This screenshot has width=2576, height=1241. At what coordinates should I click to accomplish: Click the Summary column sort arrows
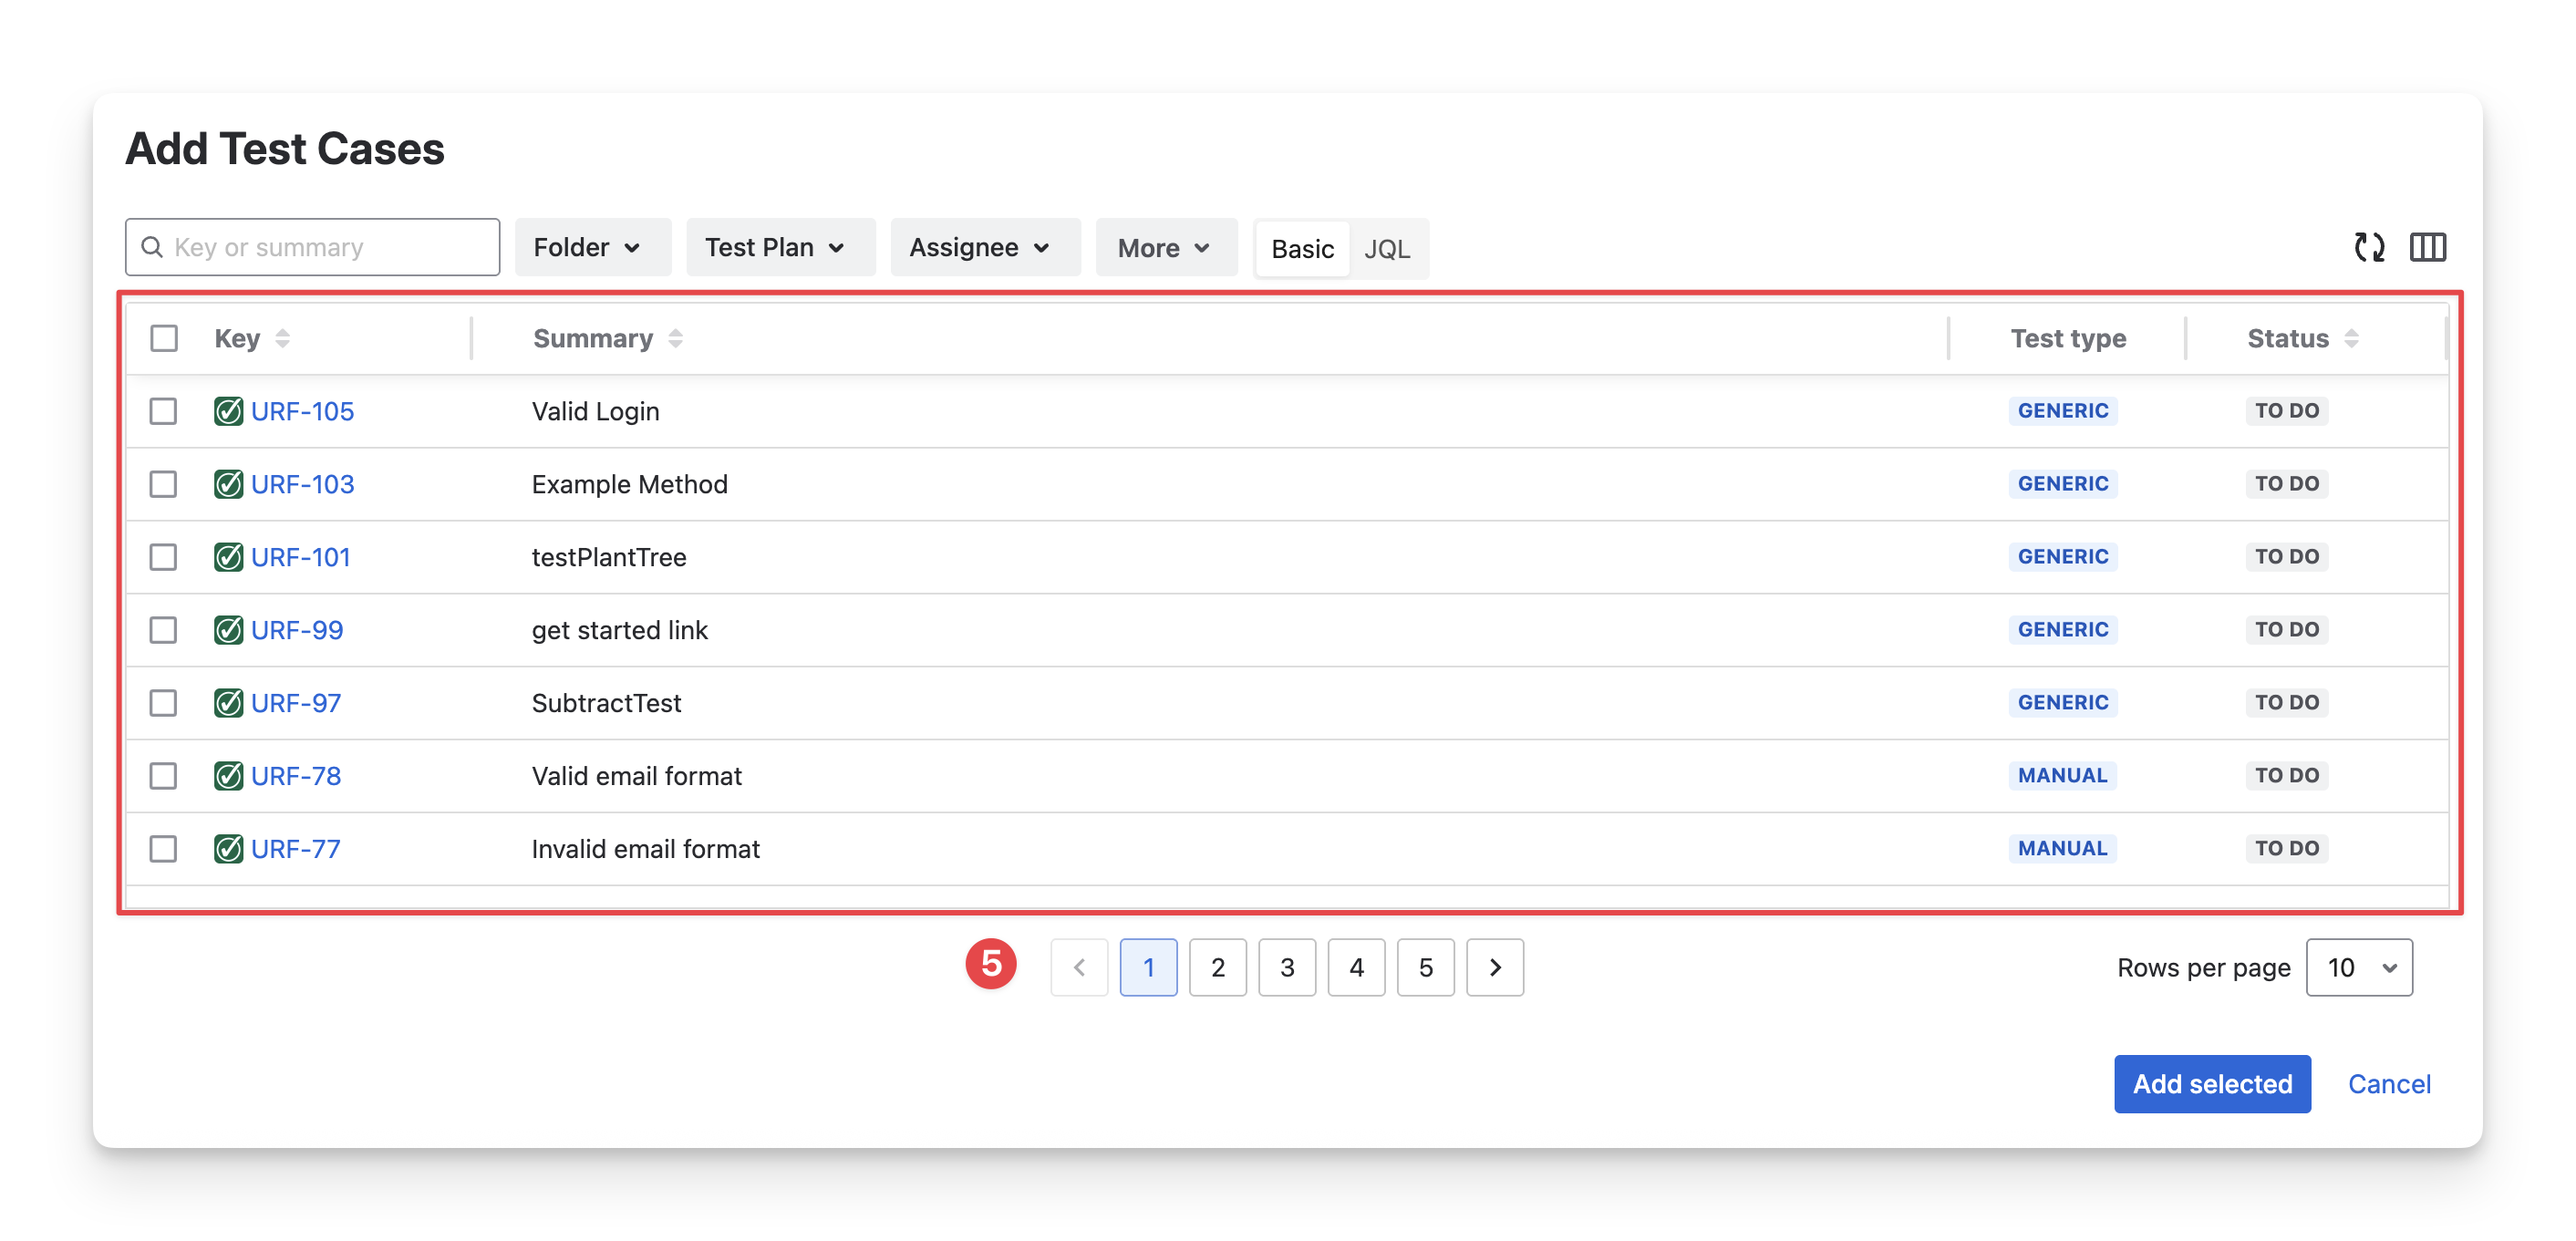coord(676,339)
